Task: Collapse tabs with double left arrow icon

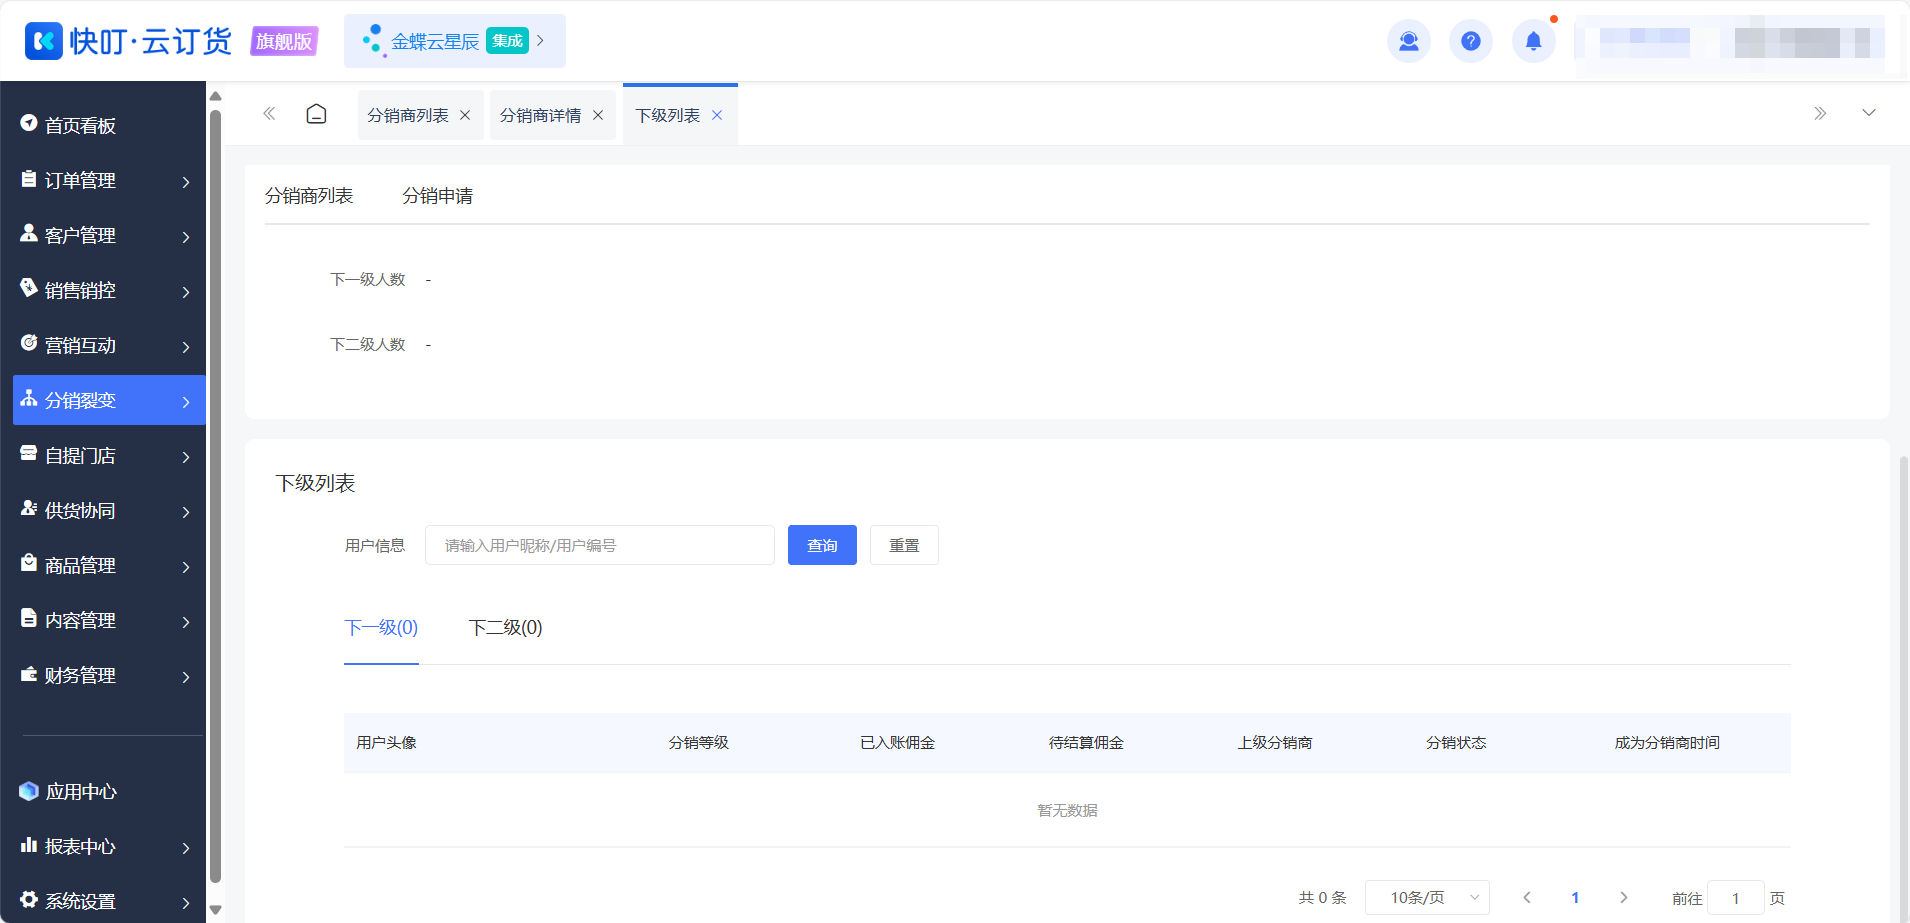Action: (x=269, y=114)
